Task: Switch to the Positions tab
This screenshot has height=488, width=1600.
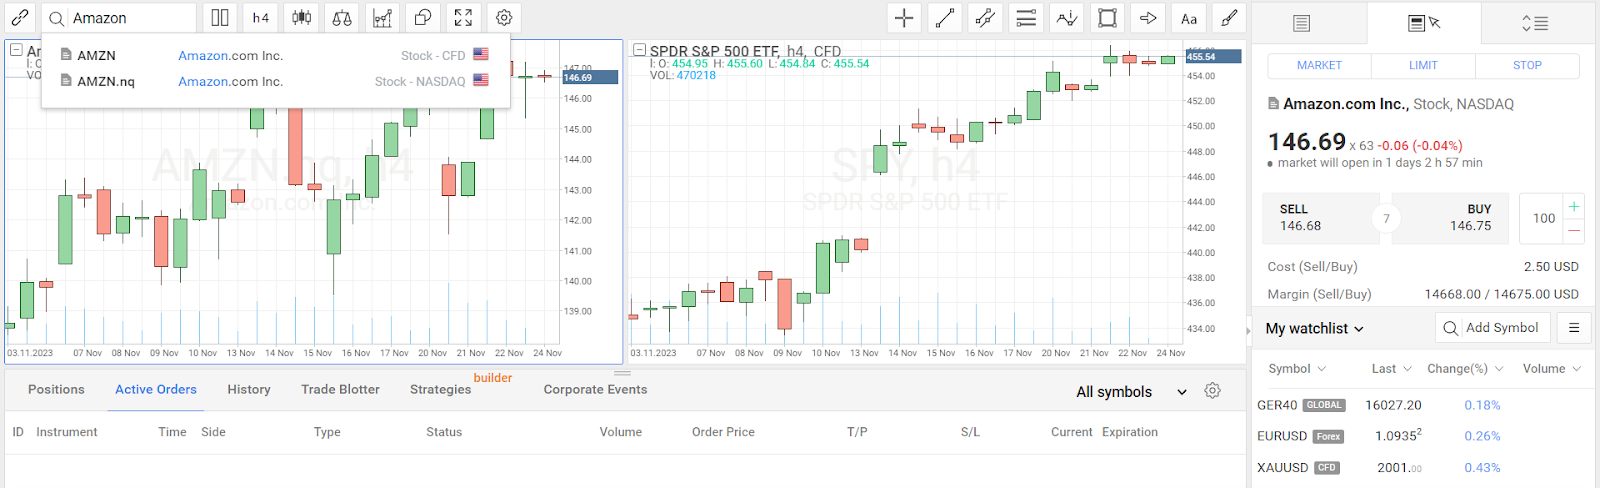Action: (56, 389)
